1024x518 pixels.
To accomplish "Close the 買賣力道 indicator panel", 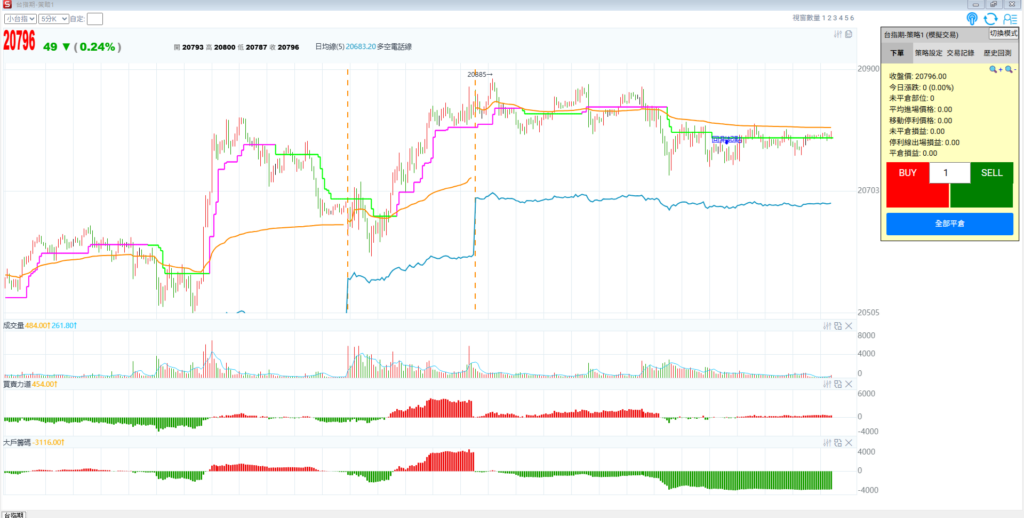I will point(849,384).
